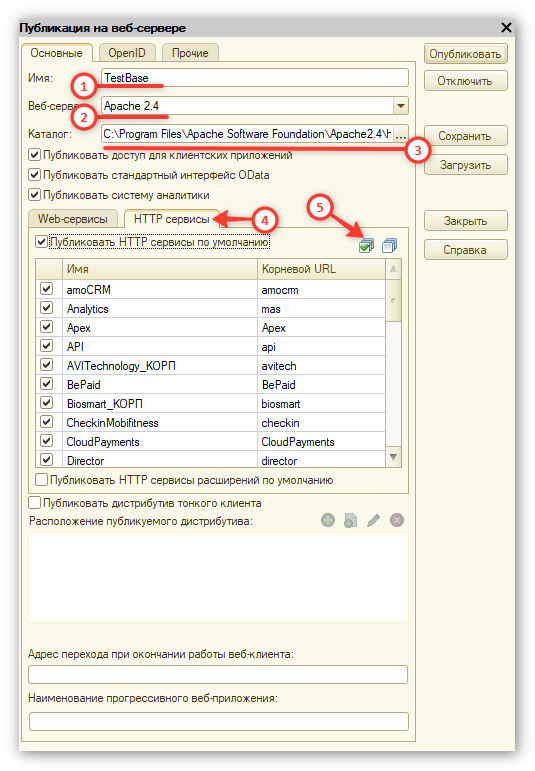Screen dimensions: 535x771
Task: Expand the web server Apache 2.4 dropdown
Action: pyautogui.click(x=401, y=106)
